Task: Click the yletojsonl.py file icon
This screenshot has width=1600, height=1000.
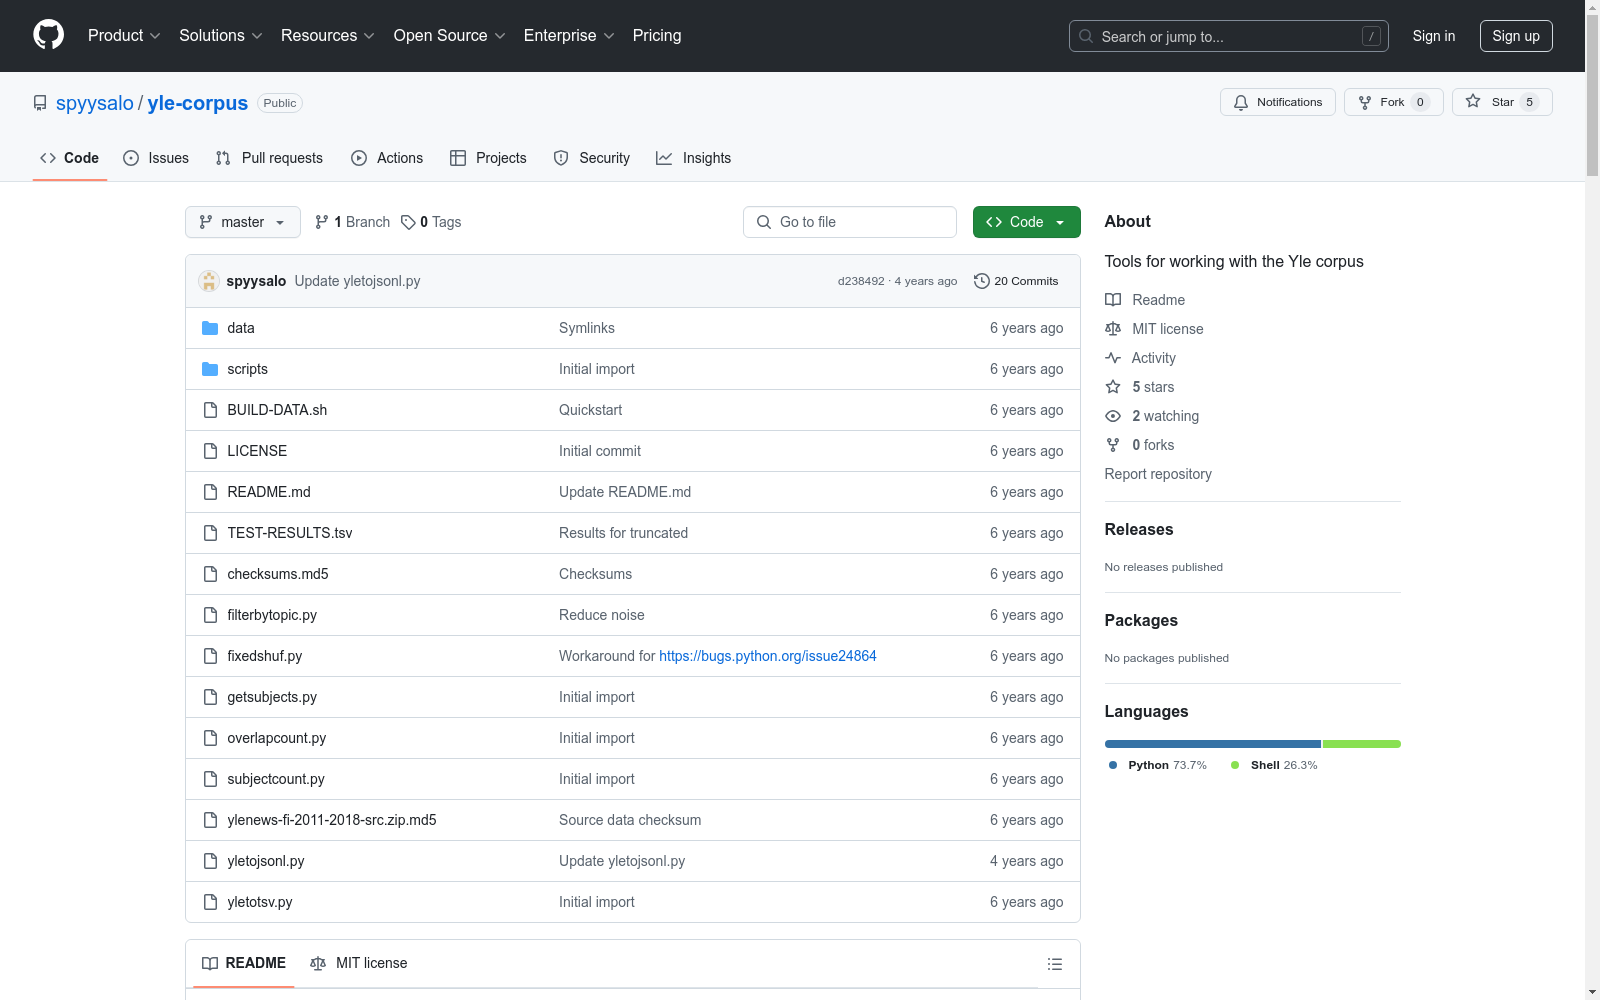Action: [x=210, y=861]
